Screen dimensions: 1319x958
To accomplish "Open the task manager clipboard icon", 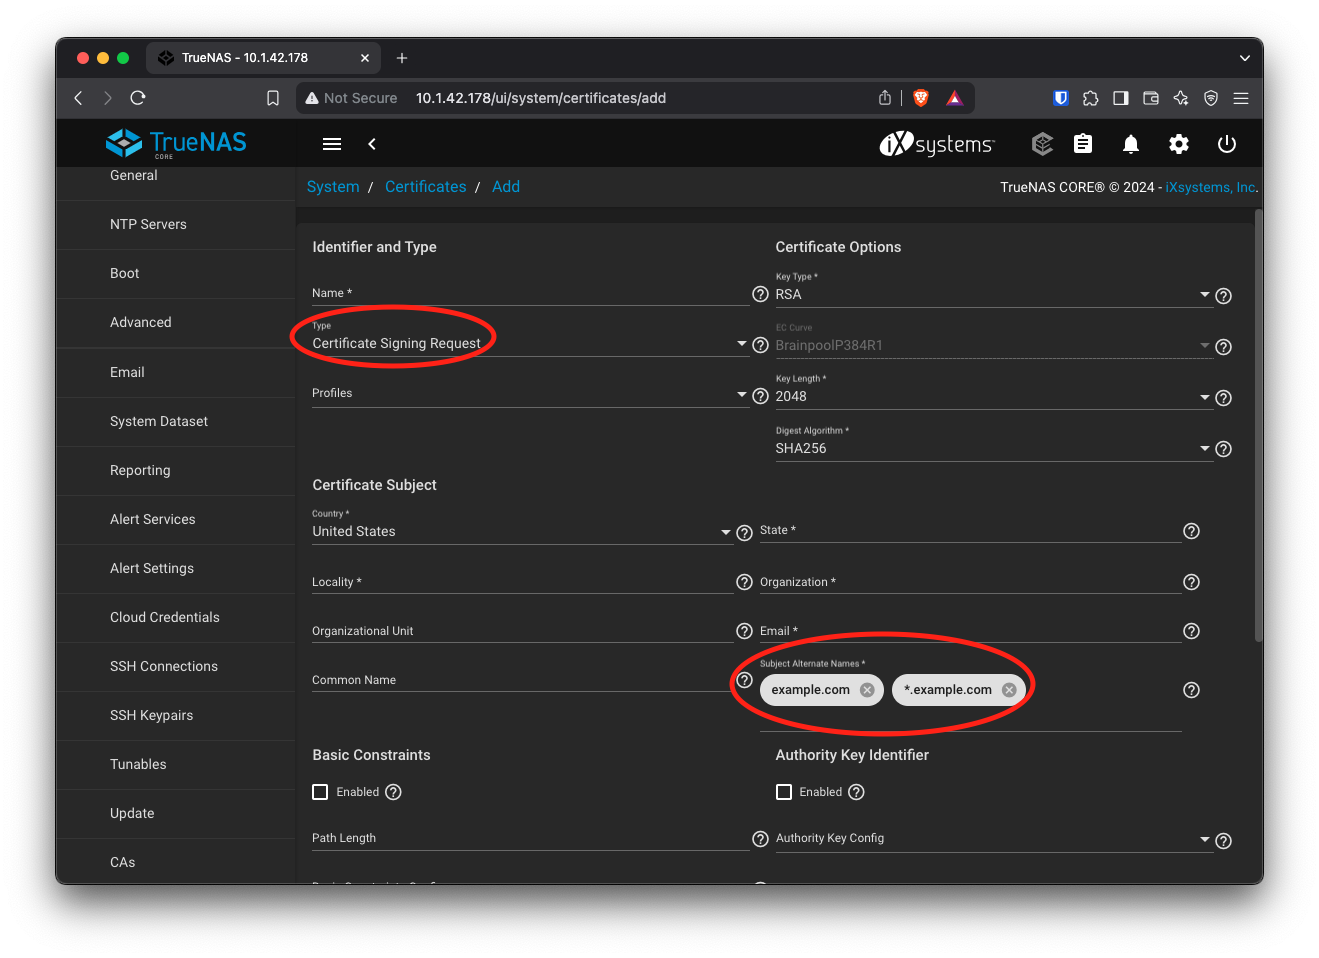I will (x=1083, y=144).
